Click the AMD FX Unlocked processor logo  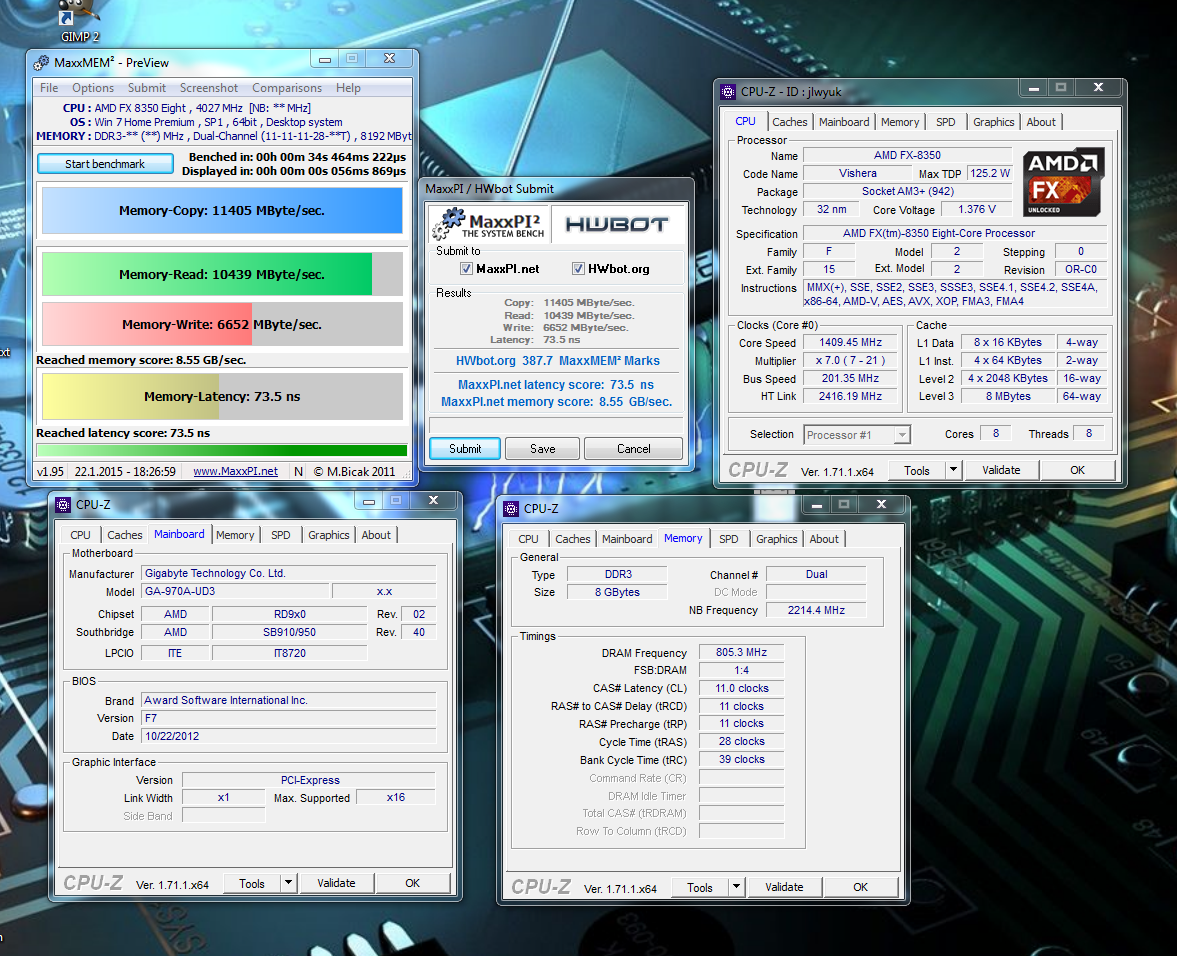click(x=1063, y=182)
